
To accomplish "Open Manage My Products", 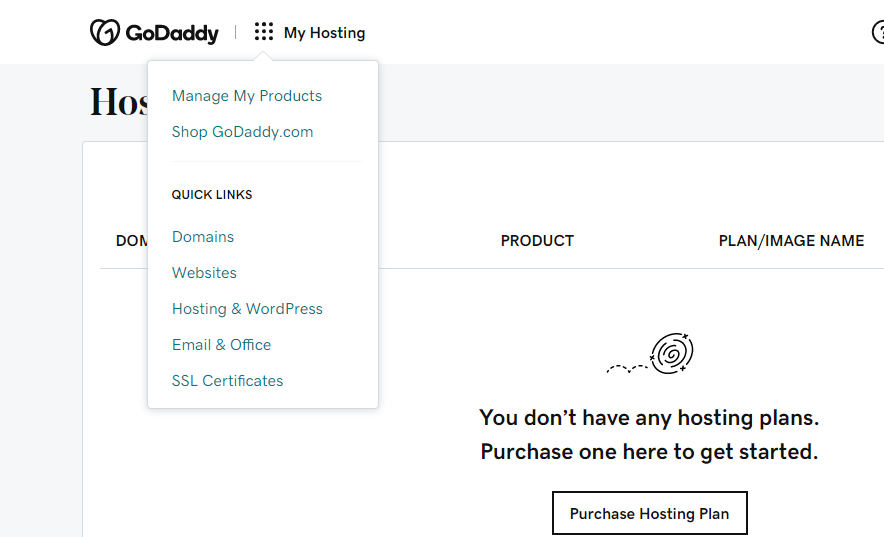I will (247, 96).
